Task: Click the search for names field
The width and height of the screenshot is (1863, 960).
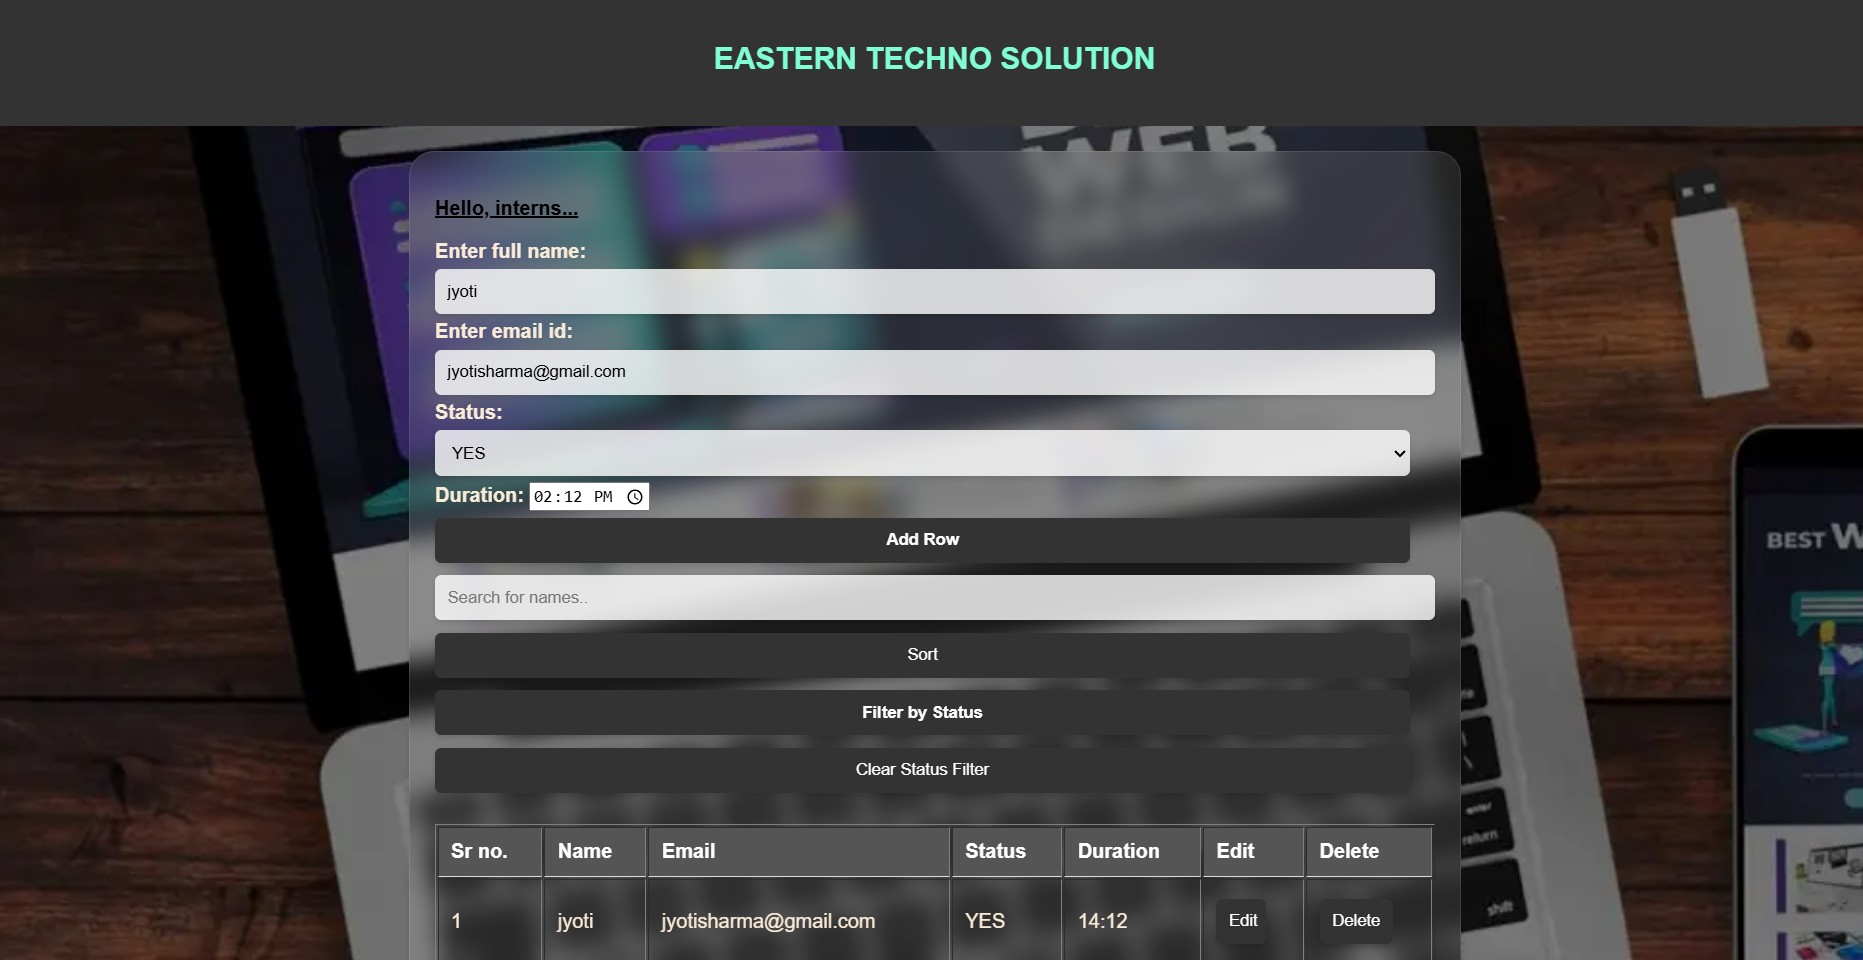Action: pyautogui.click(x=934, y=597)
